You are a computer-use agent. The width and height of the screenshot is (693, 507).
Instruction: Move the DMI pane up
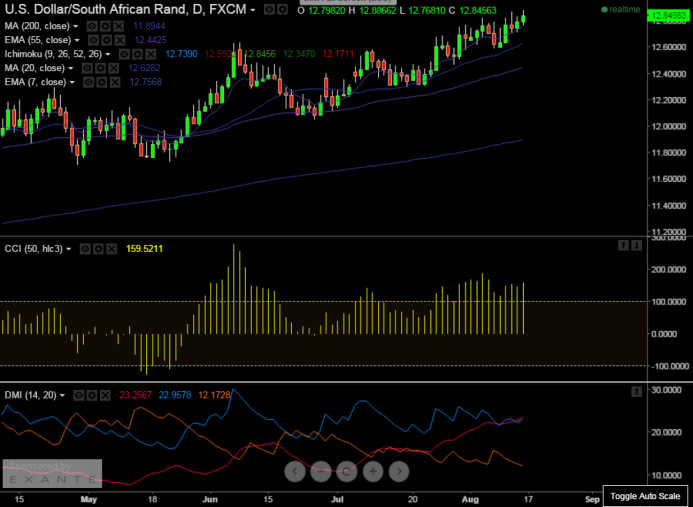(x=636, y=391)
